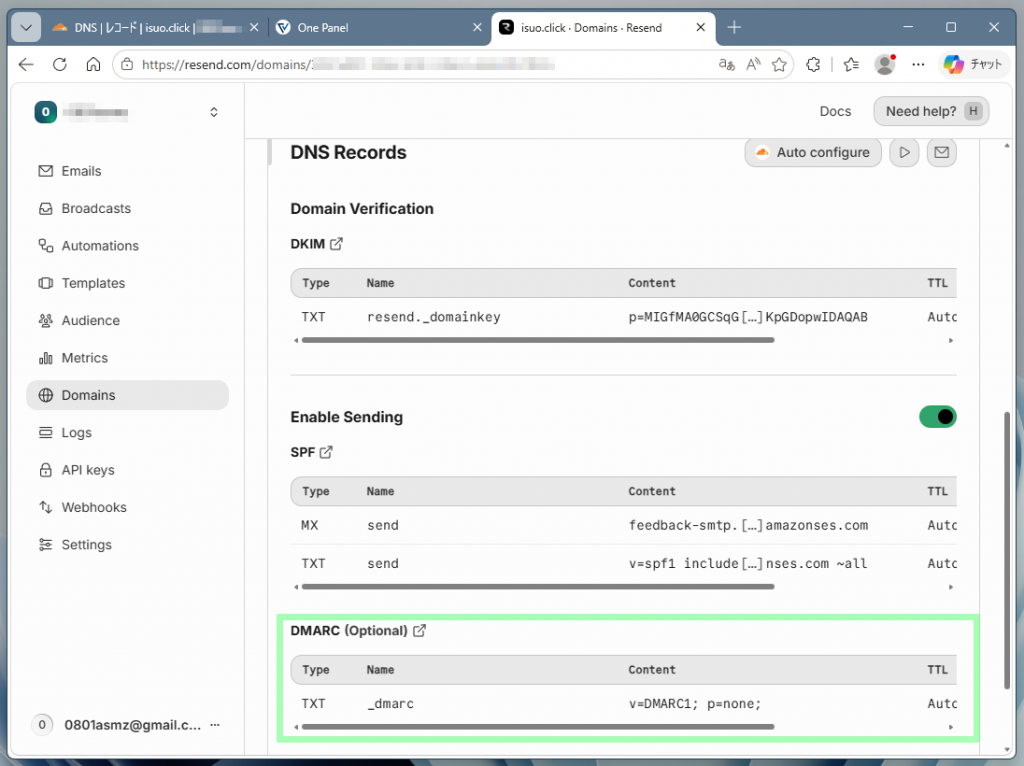
Task: Close the One Panel tab
Action: coord(477,27)
